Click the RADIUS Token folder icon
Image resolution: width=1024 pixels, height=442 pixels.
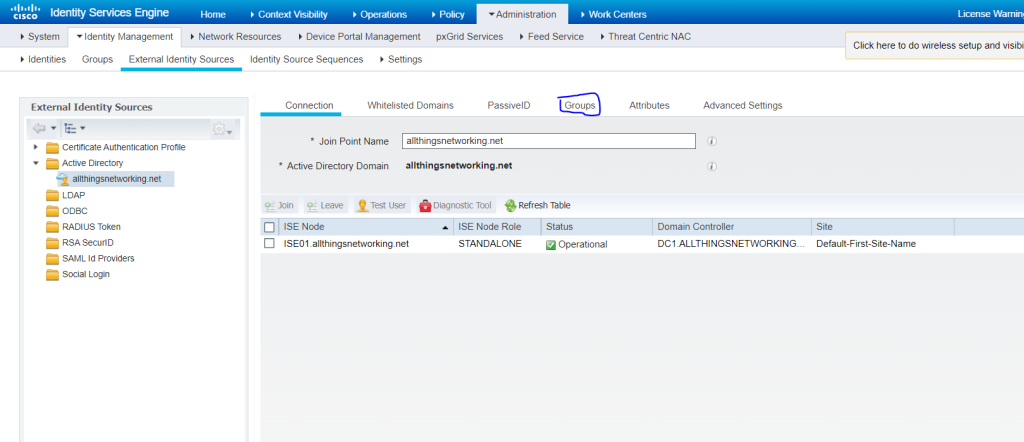52,227
